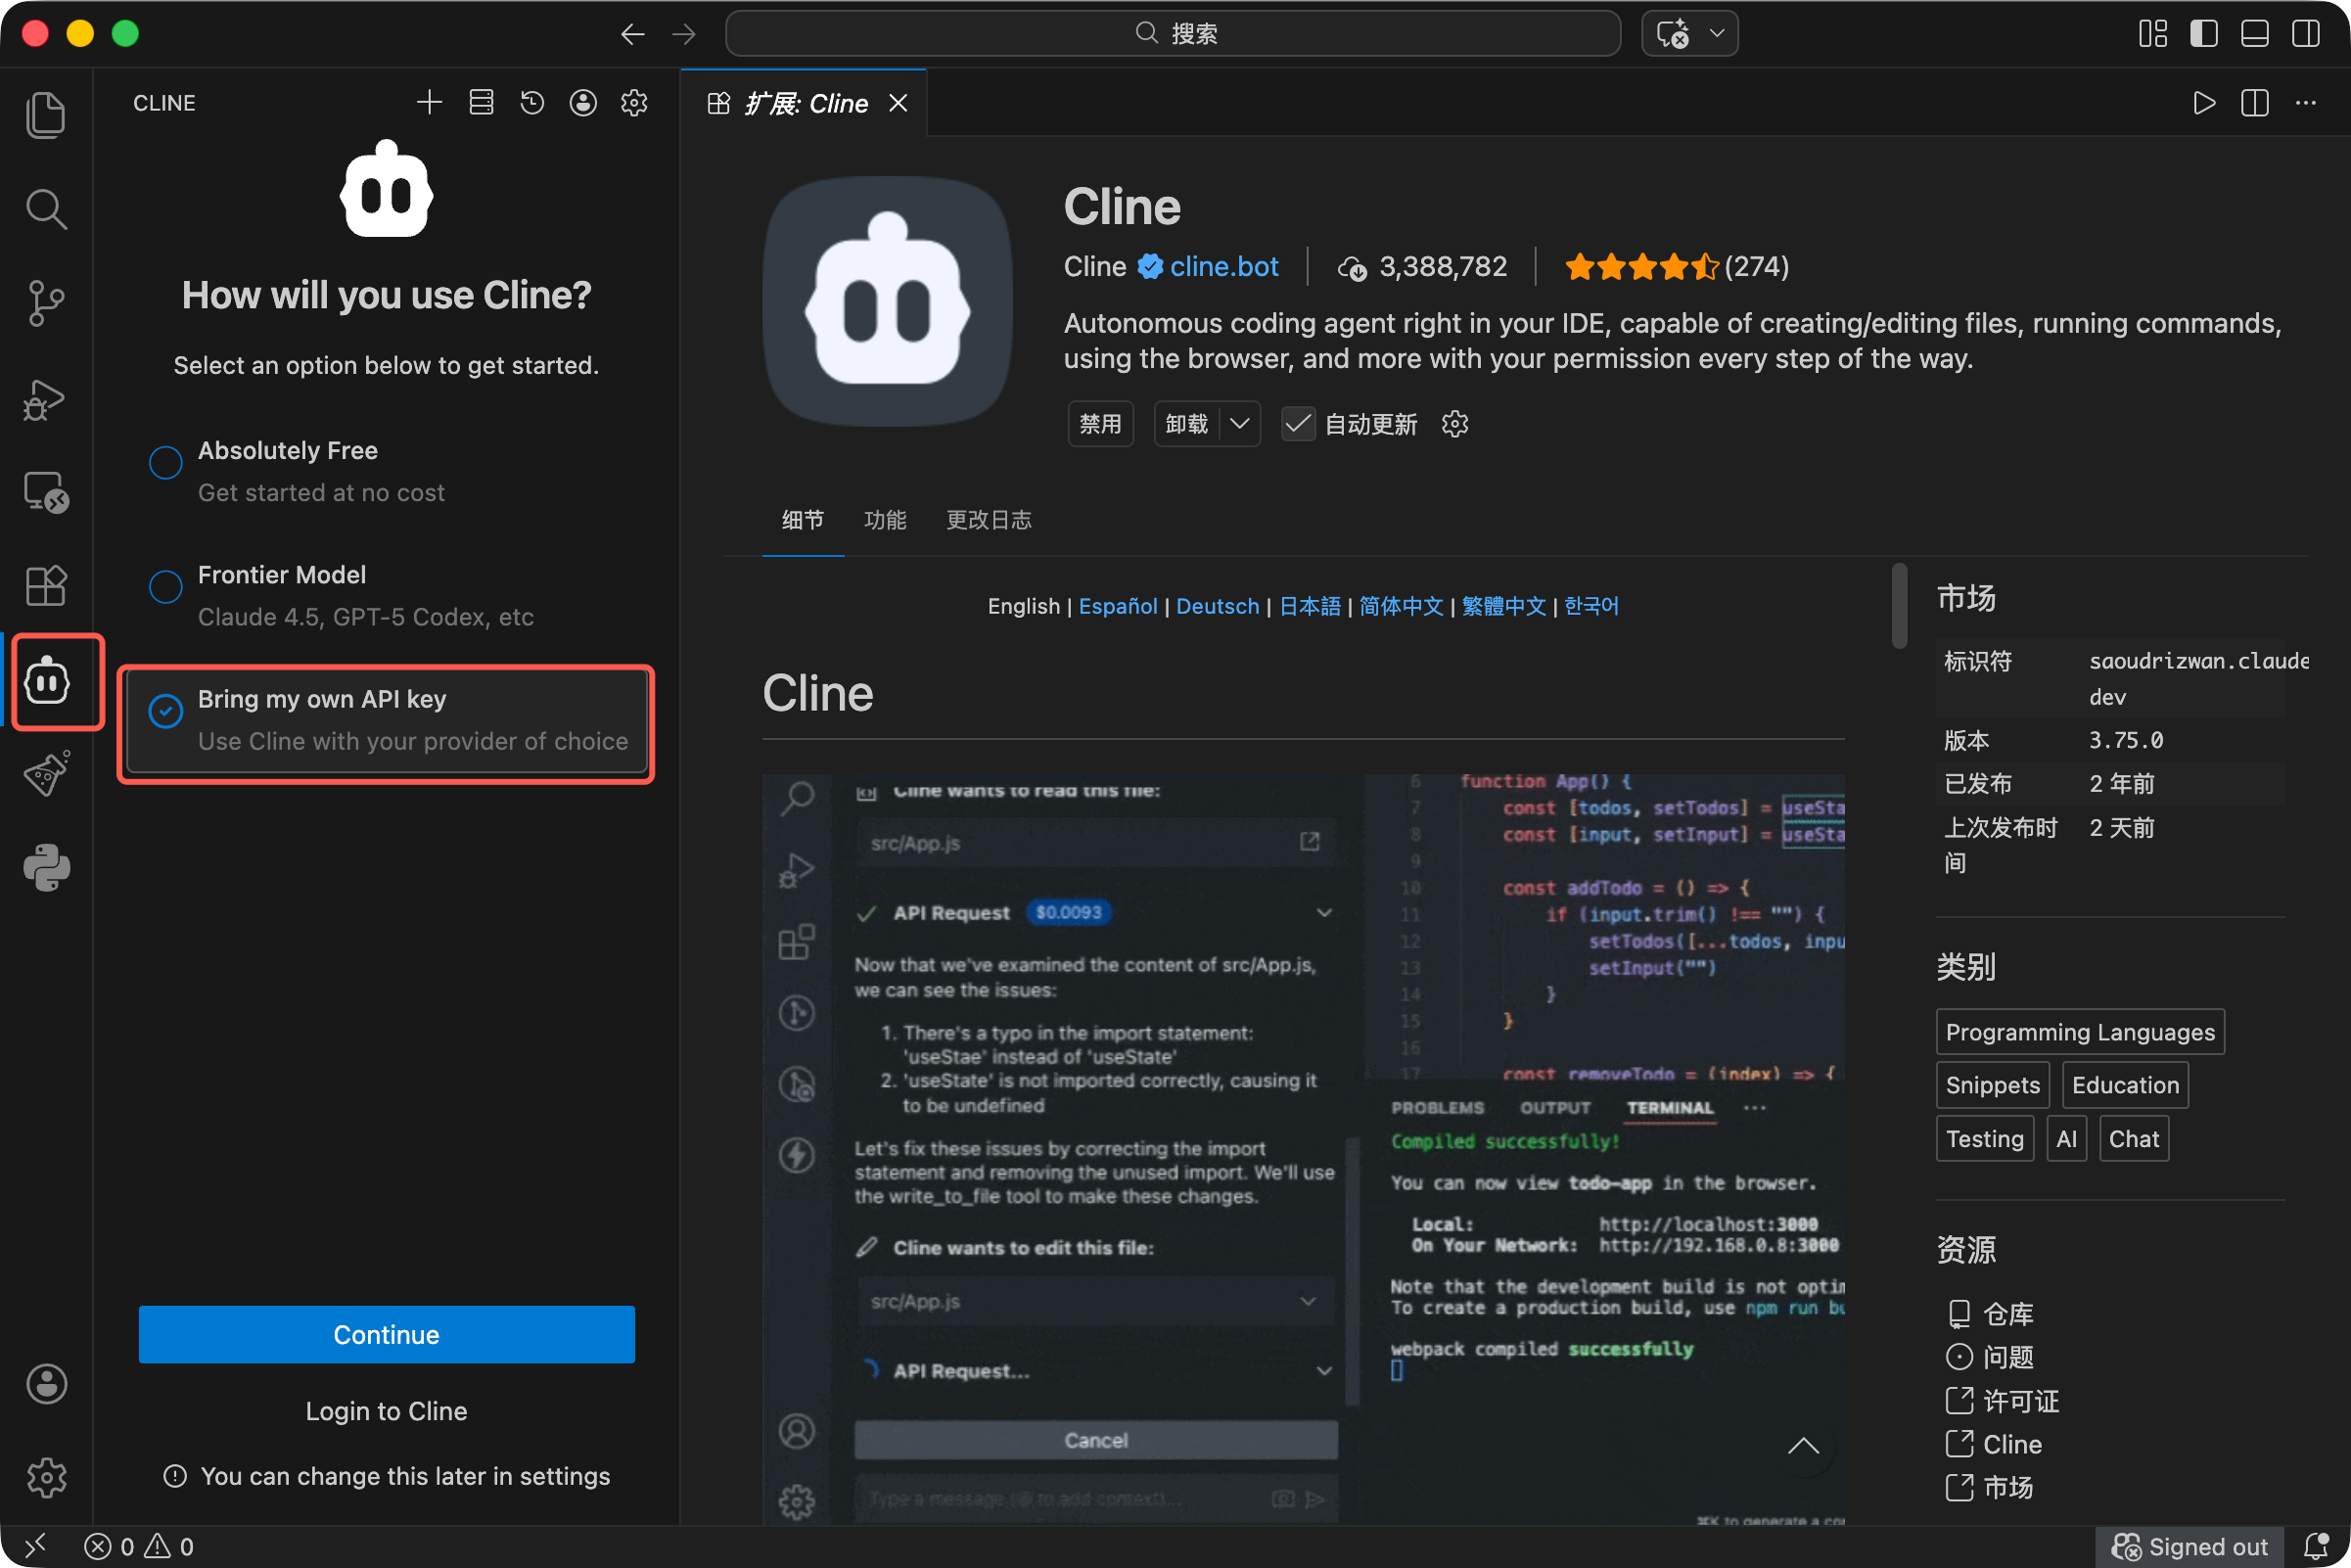
Task: Open Python icon in activity bar
Action: [46, 867]
